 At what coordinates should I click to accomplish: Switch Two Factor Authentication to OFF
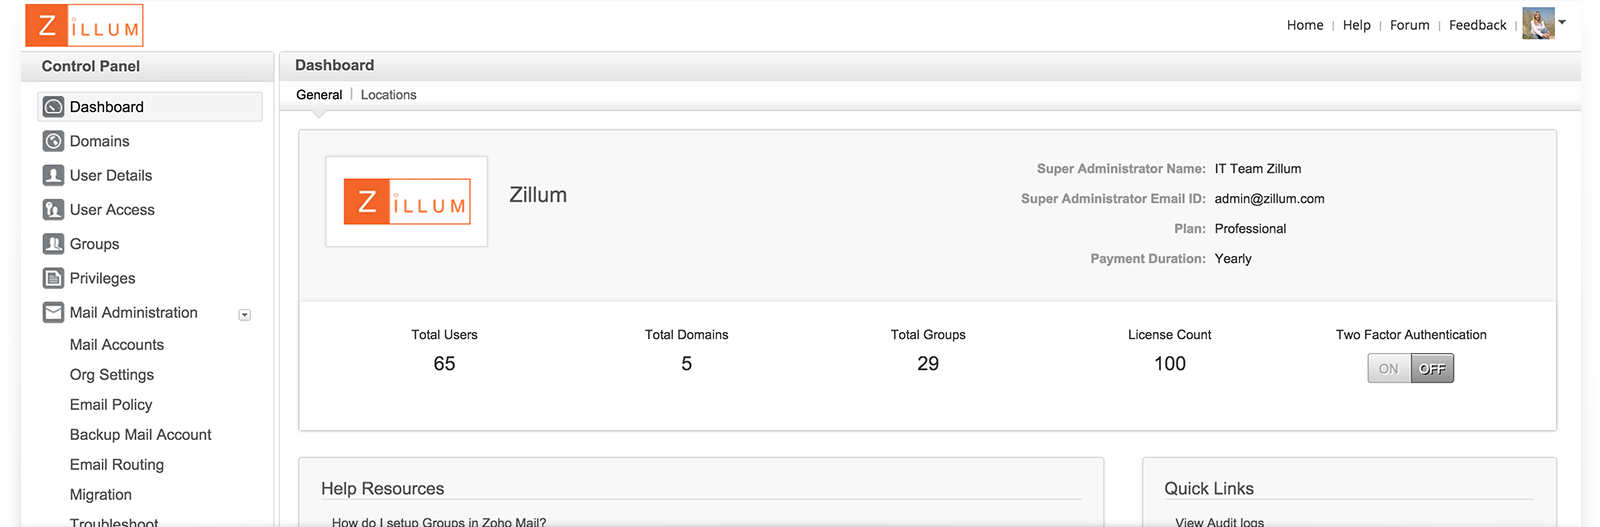click(x=1432, y=369)
